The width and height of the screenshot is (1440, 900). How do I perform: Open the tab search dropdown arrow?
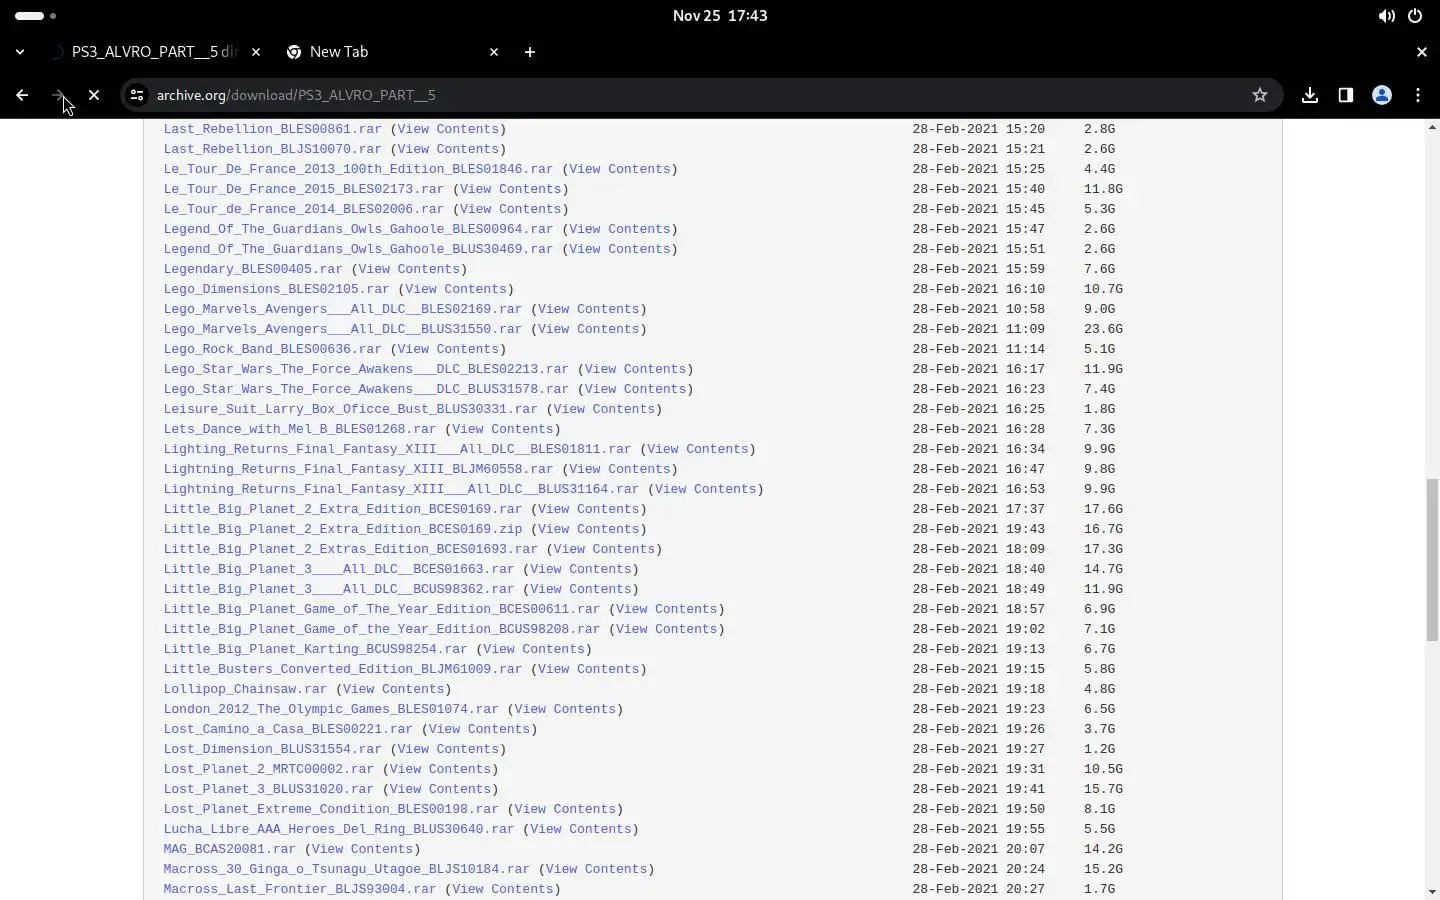click(20, 52)
